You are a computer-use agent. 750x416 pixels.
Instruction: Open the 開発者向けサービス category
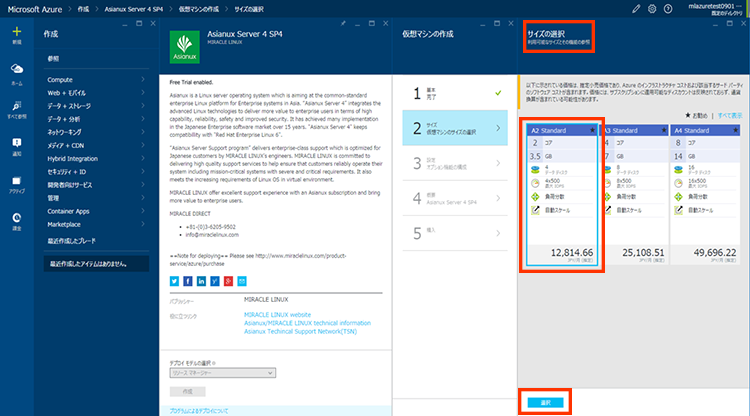point(96,185)
